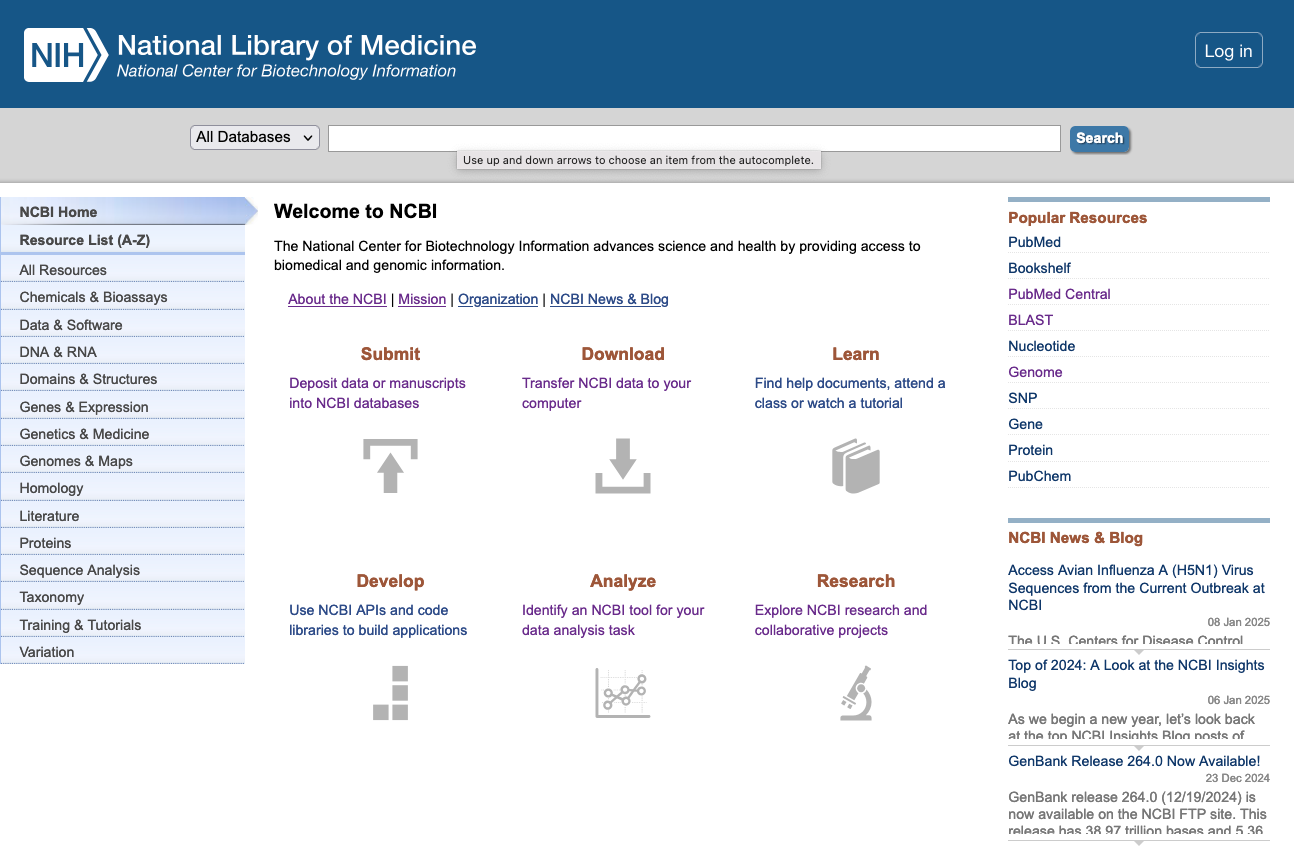Image resolution: width=1294 pixels, height=860 pixels.
Task: Click the Log in button
Action: (x=1228, y=51)
